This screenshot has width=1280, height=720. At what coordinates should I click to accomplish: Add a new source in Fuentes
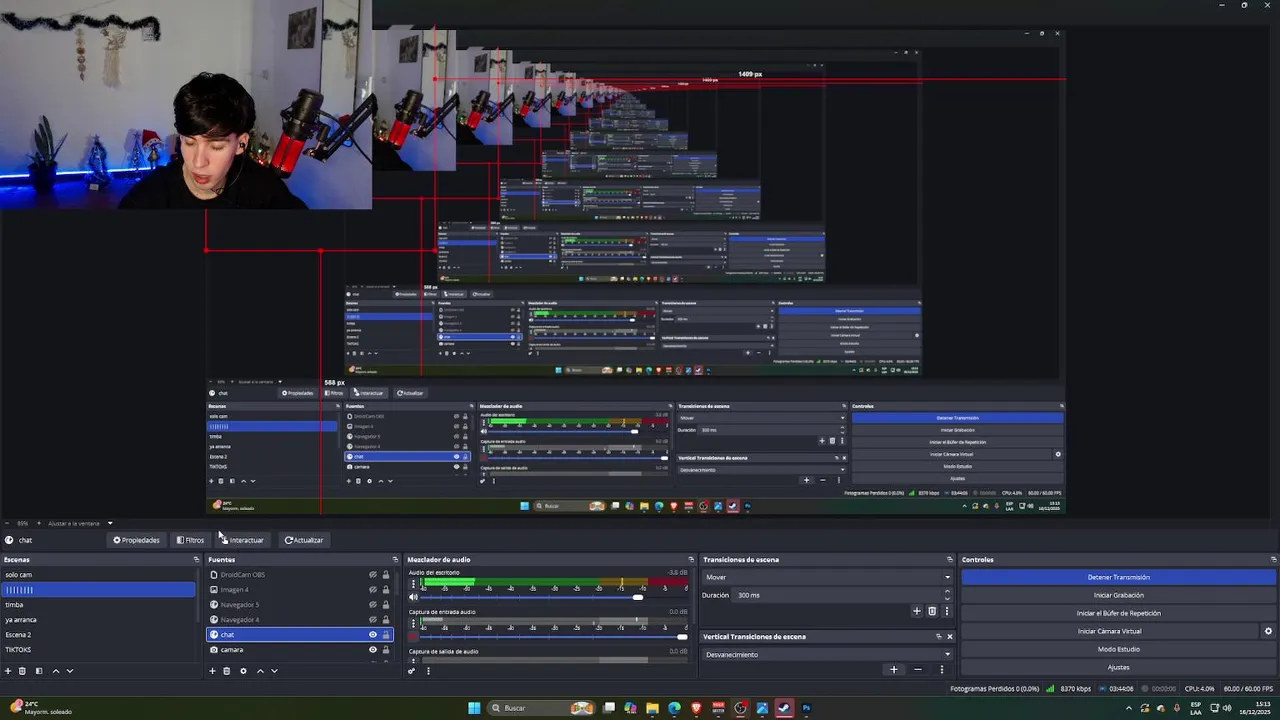coord(212,671)
